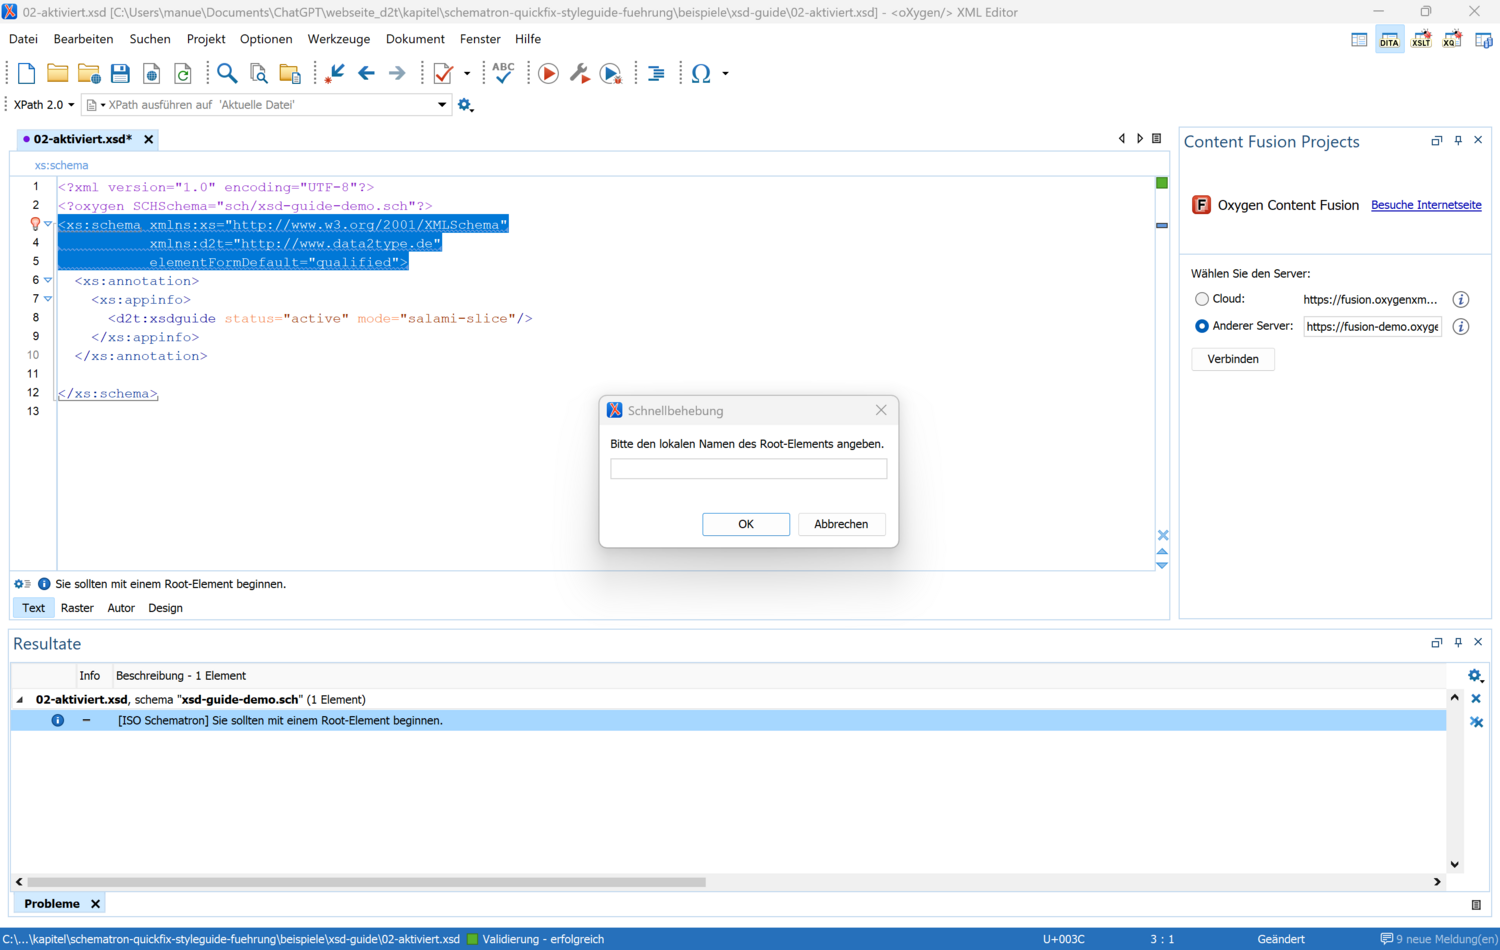Click the horizontal scrollbar in Resultate
The width and height of the screenshot is (1500, 950).
(367, 882)
